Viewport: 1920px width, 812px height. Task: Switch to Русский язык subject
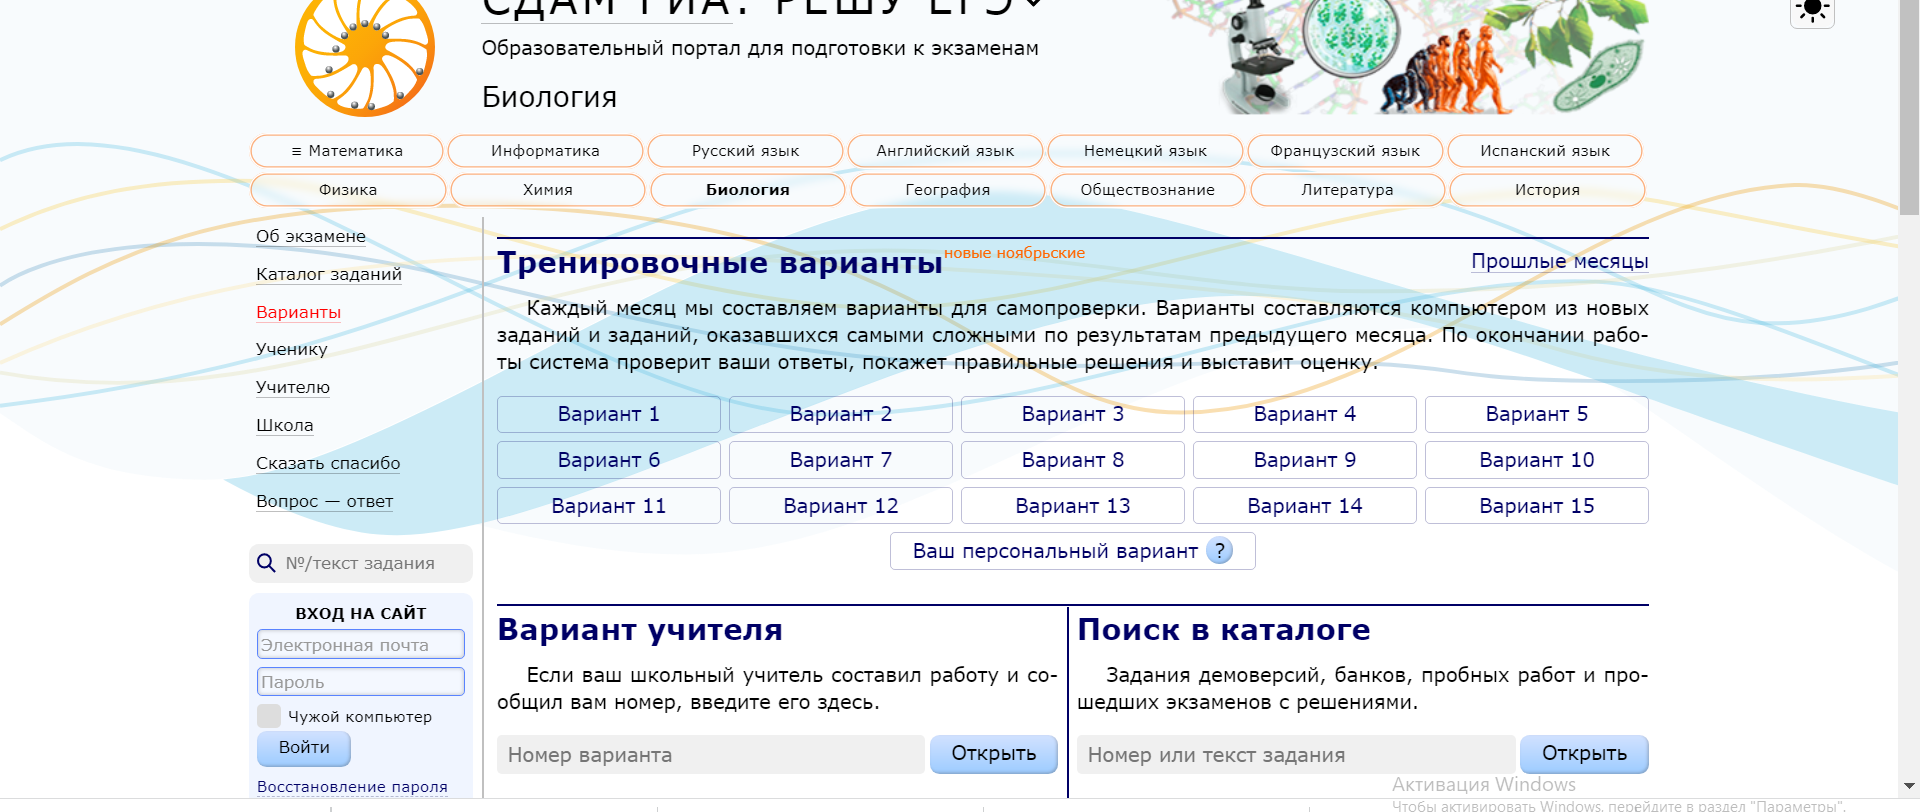(x=745, y=151)
